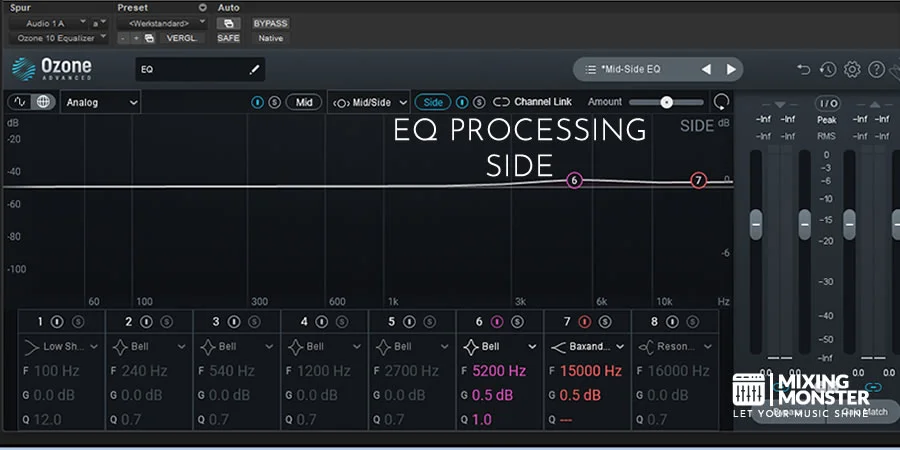The image size is (900, 450).
Task: Click the I/O button above the meters
Action: click(828, 104)
